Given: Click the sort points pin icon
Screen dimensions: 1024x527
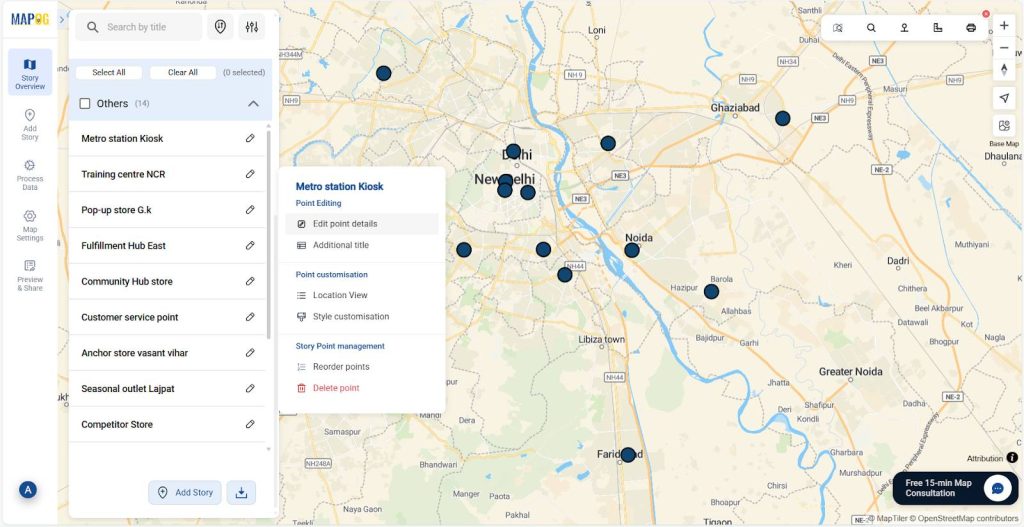Looking at the screenshot, I should 220,27.
